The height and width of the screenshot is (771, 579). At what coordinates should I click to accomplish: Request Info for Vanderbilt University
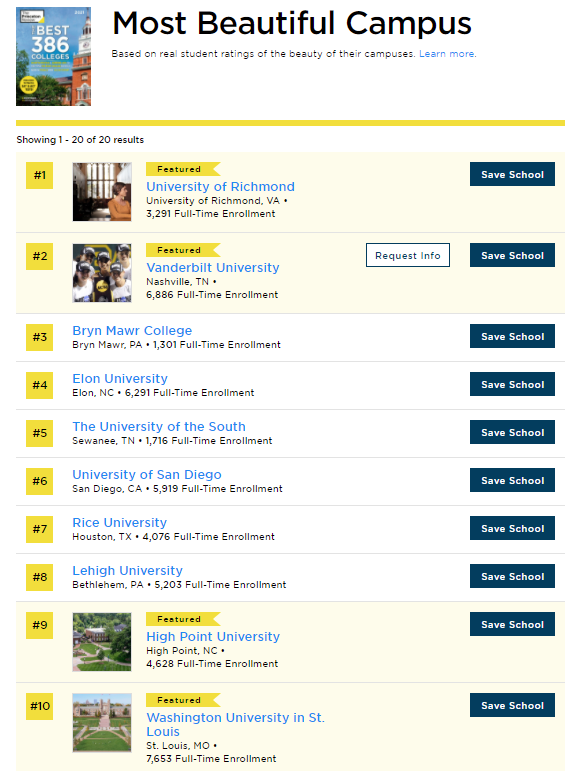(x=407, y=255)
